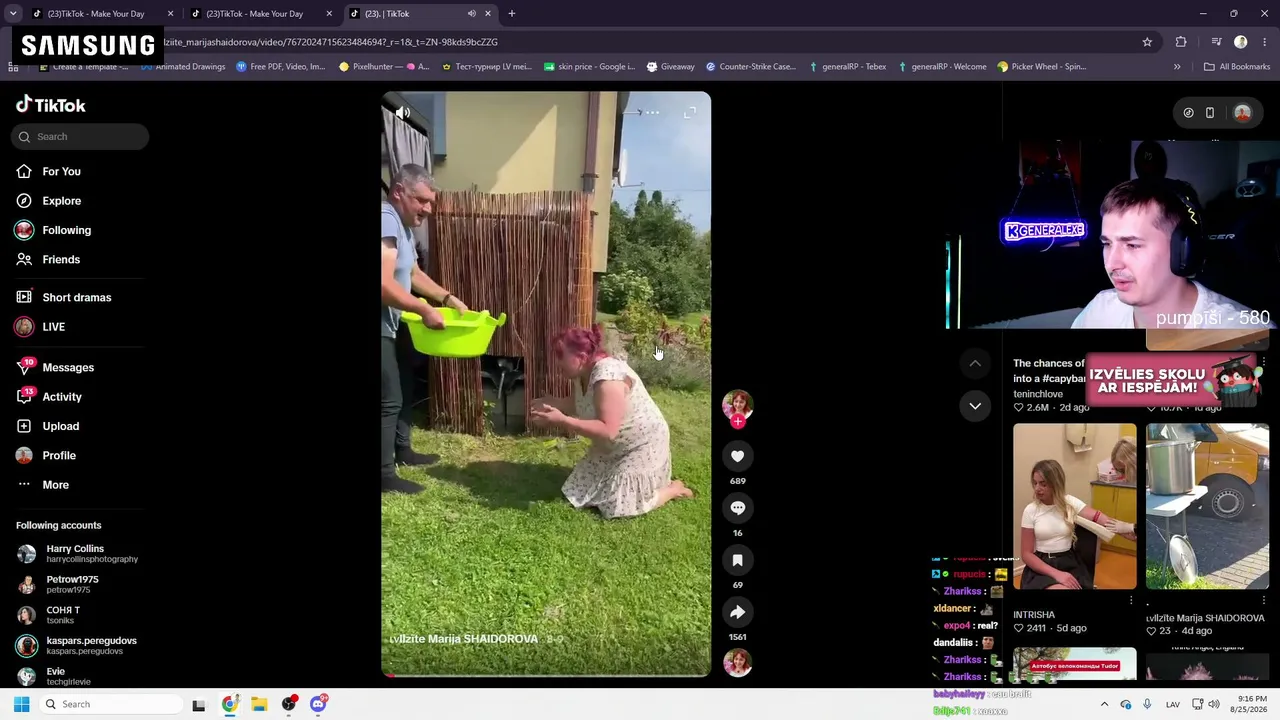Follow creator with red plus badge
1280x720 pixels.
(x=738, y=422)
